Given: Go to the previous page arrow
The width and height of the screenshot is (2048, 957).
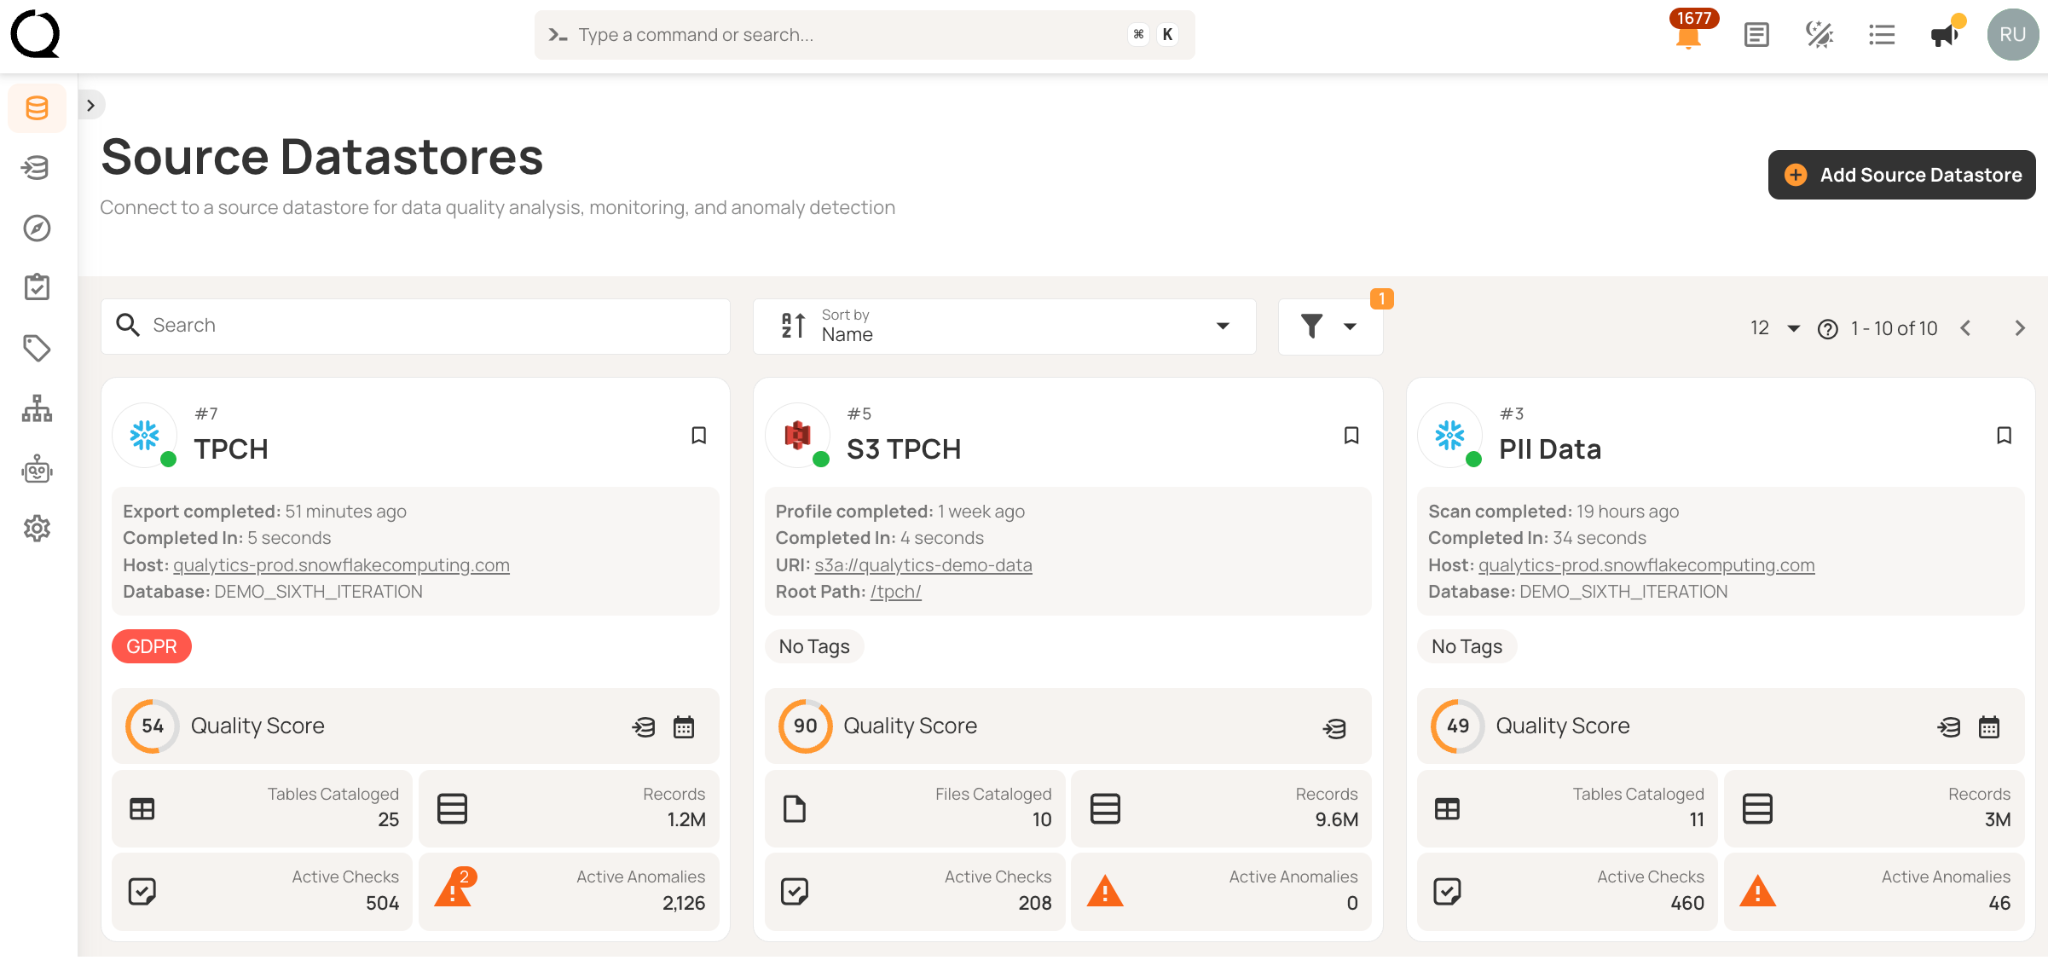Looking at the screenshot, I should (1966, 328).
